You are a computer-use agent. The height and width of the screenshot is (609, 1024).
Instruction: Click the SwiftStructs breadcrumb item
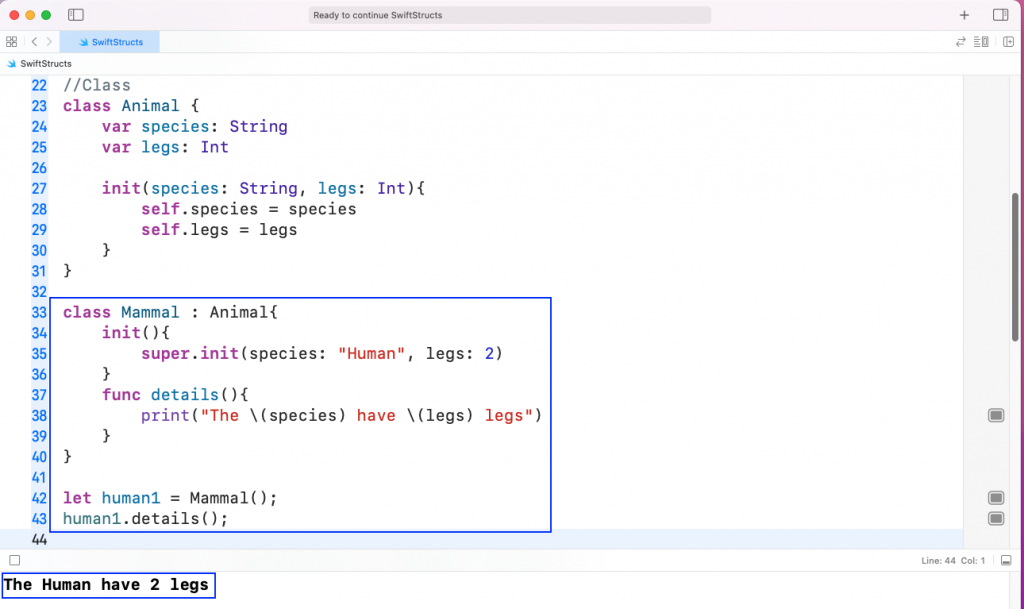tap(40, 63)
